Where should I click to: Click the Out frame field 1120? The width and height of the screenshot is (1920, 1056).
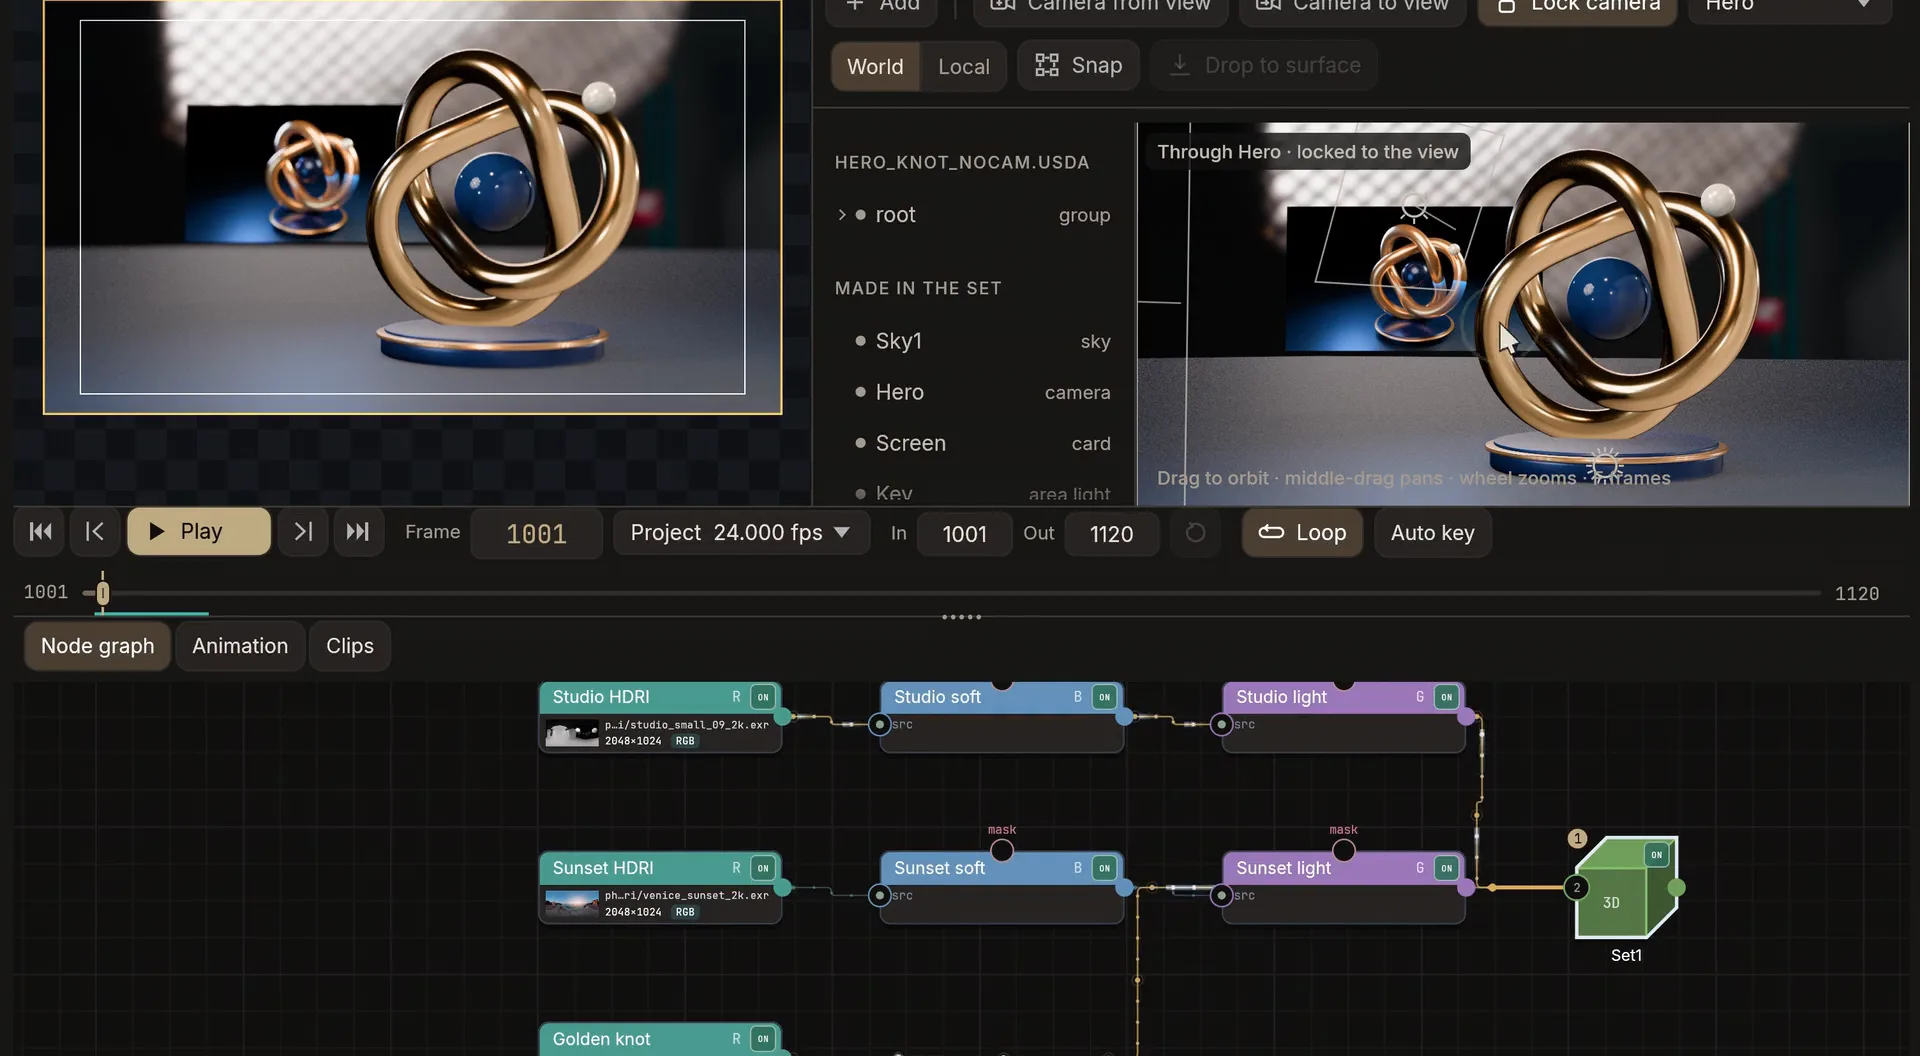(x=1111, y=534)
